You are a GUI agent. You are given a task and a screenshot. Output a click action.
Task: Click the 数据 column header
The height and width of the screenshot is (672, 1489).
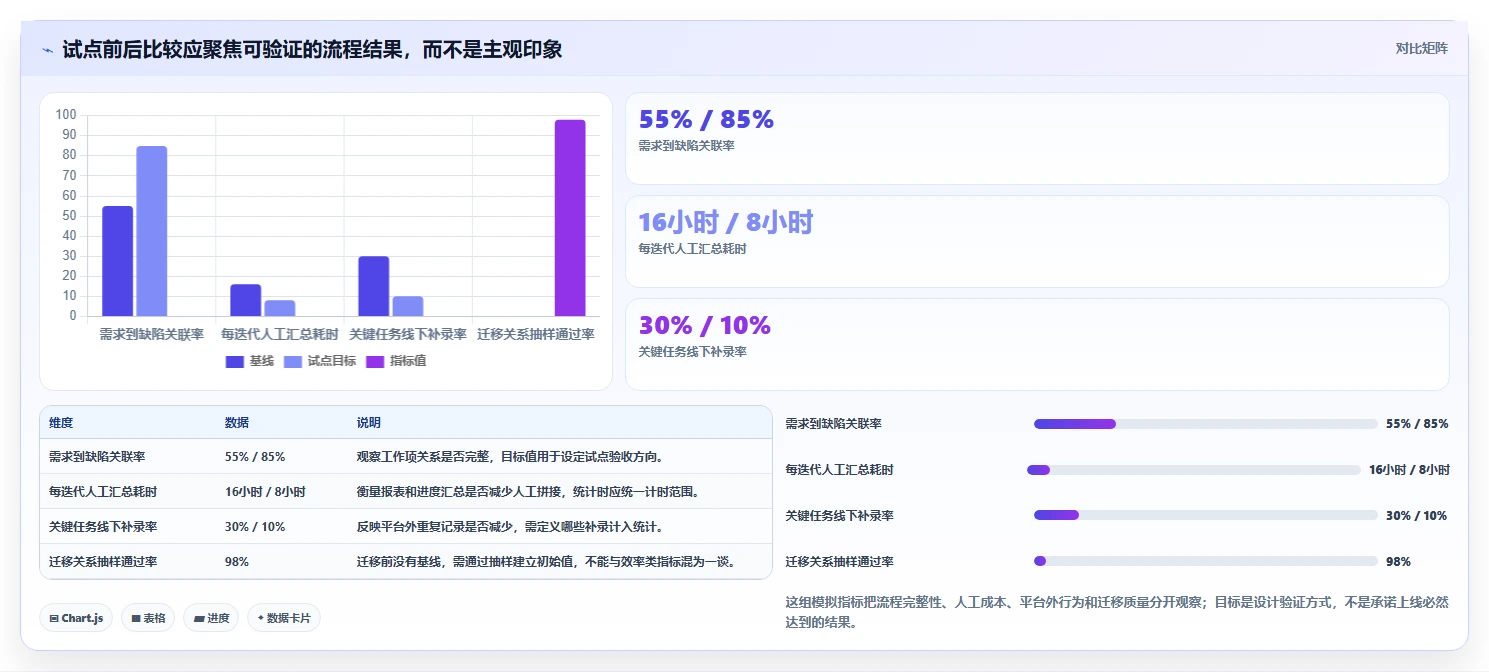[237, 423]
